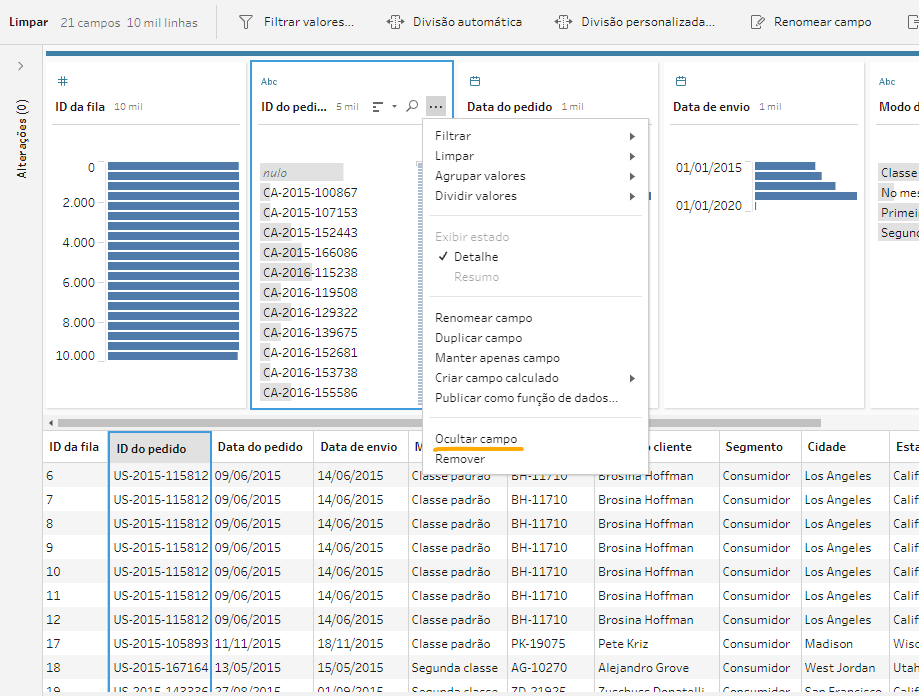Click the number type icon of ID da fila
The width and height of the screenshot is (919, 696).
click(x=63, y=81)
